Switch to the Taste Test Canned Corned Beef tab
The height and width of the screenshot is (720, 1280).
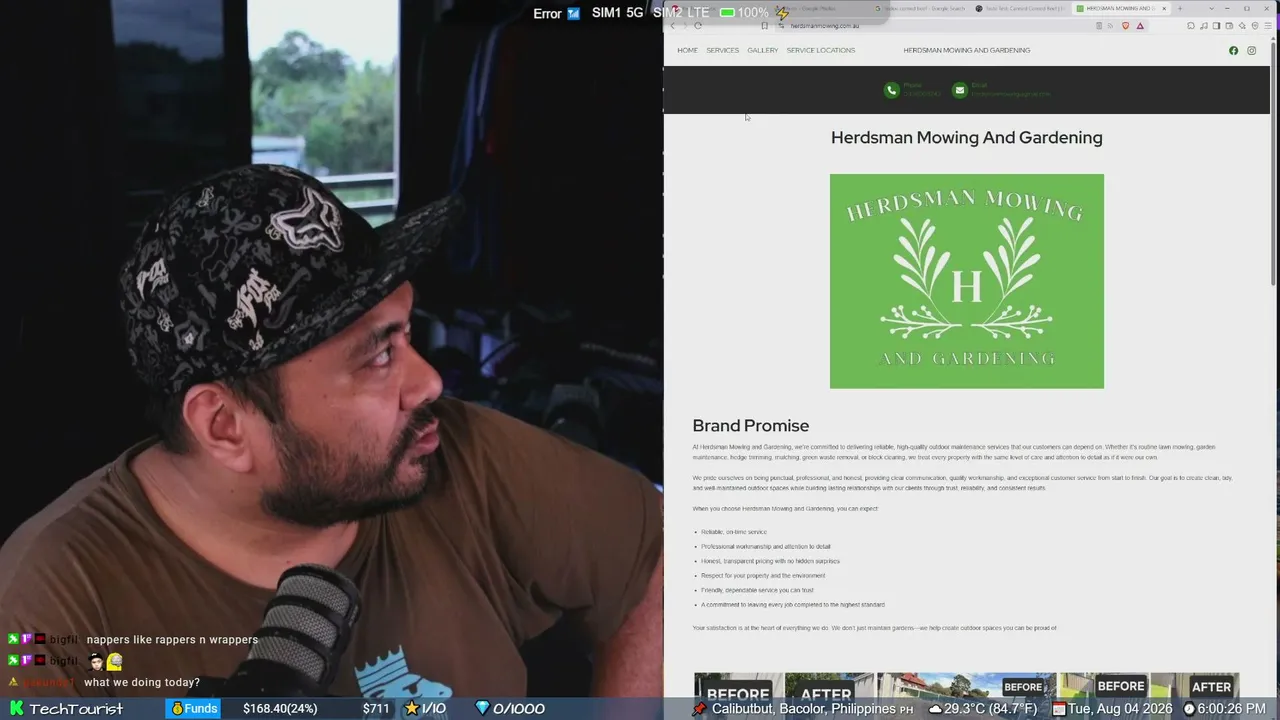tap(1020, 9)
